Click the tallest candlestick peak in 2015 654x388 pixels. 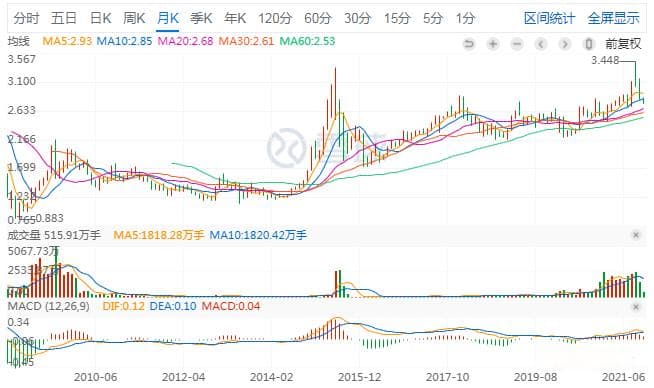pyautogui.click(x=335, y=94)
